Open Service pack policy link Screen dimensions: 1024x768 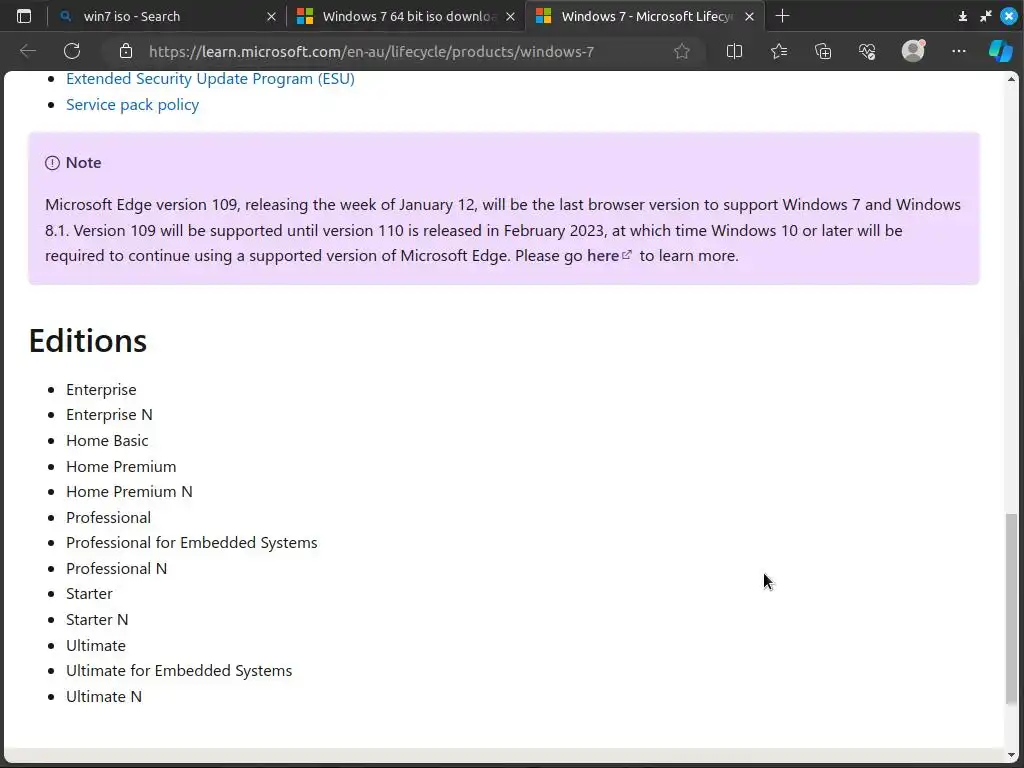(x=133, y=105)
